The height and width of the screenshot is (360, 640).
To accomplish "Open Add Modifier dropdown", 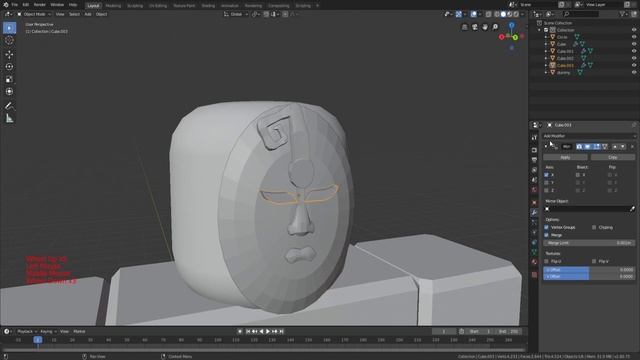I will (x=589, y=136).
